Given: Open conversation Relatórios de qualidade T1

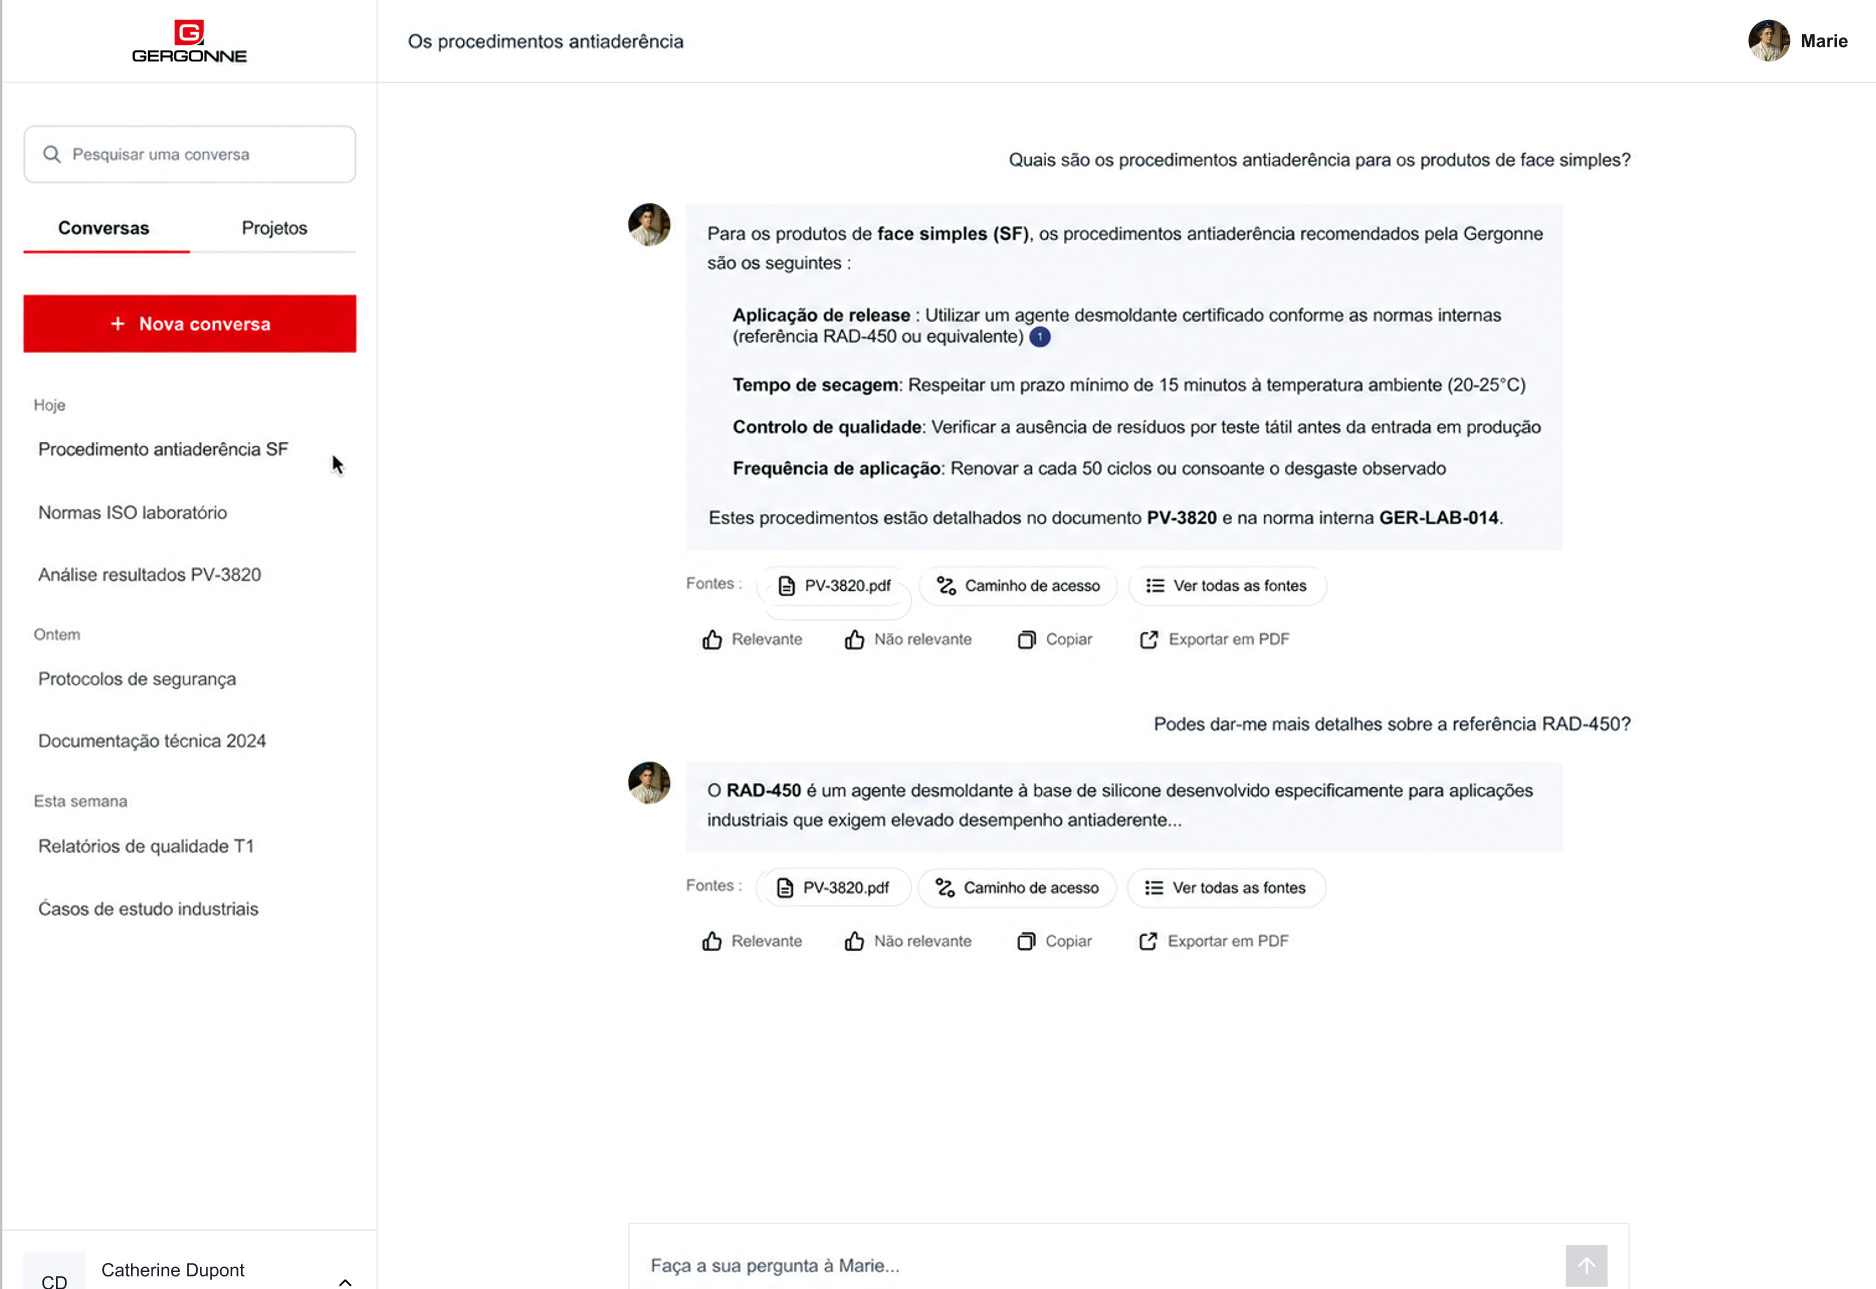Looking at the screenshot, I should [x=146, y=846].
